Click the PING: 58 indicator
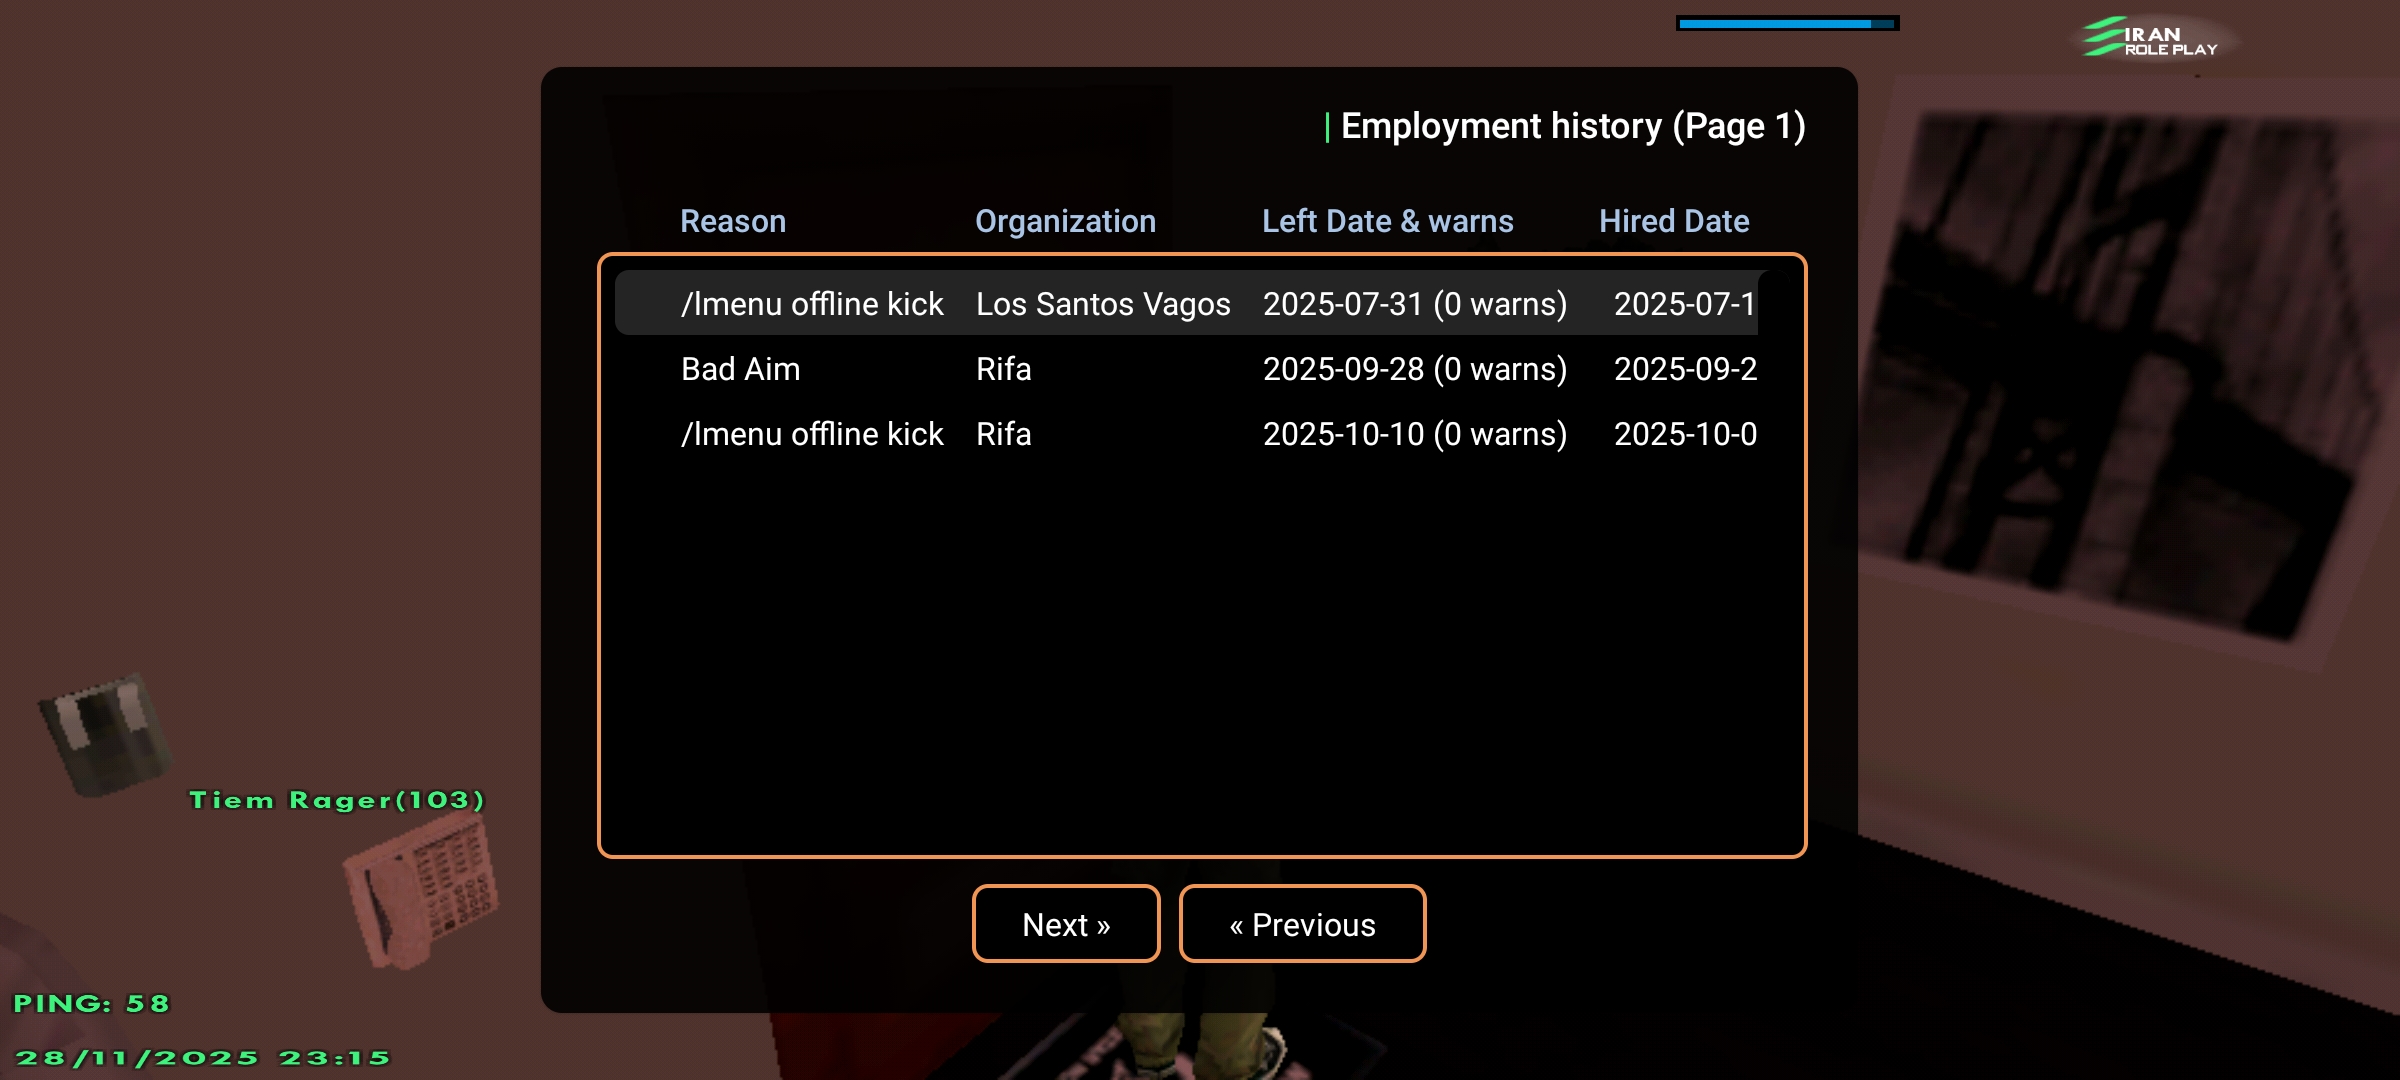2400x1080 pixels. click(x=91, y=1003)
